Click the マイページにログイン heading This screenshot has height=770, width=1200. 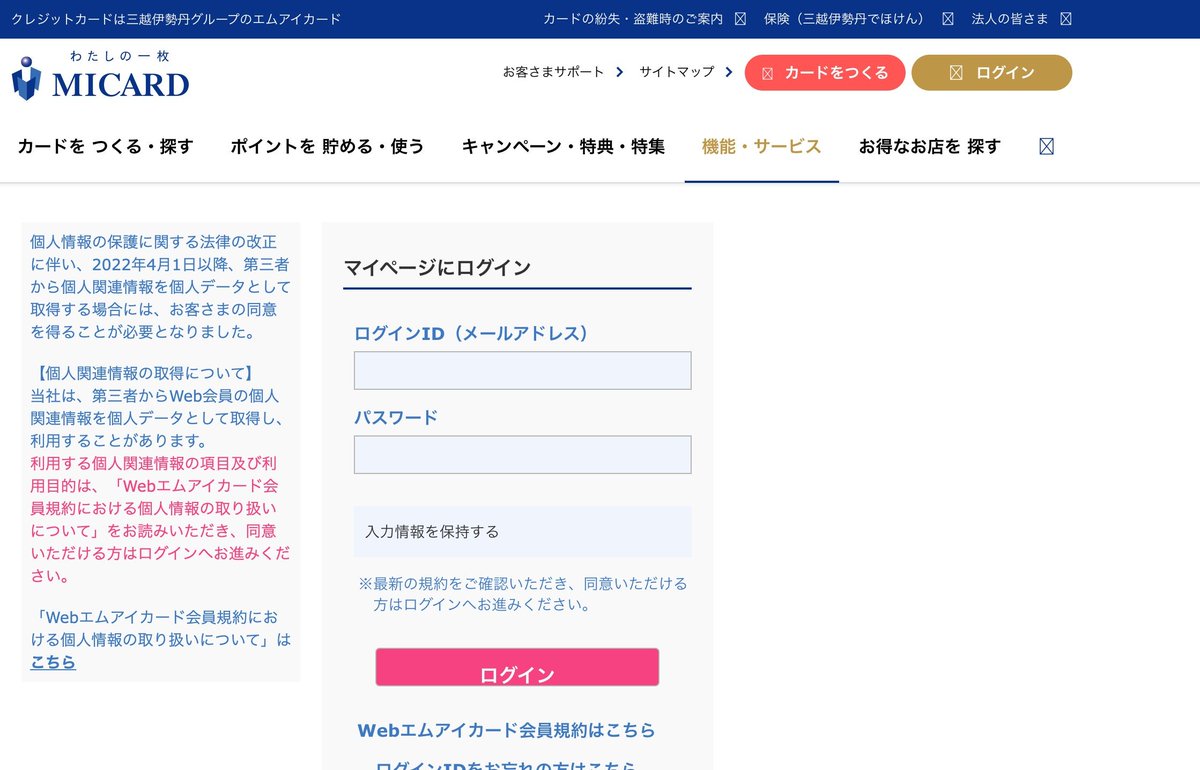click(x=437, y=267)
